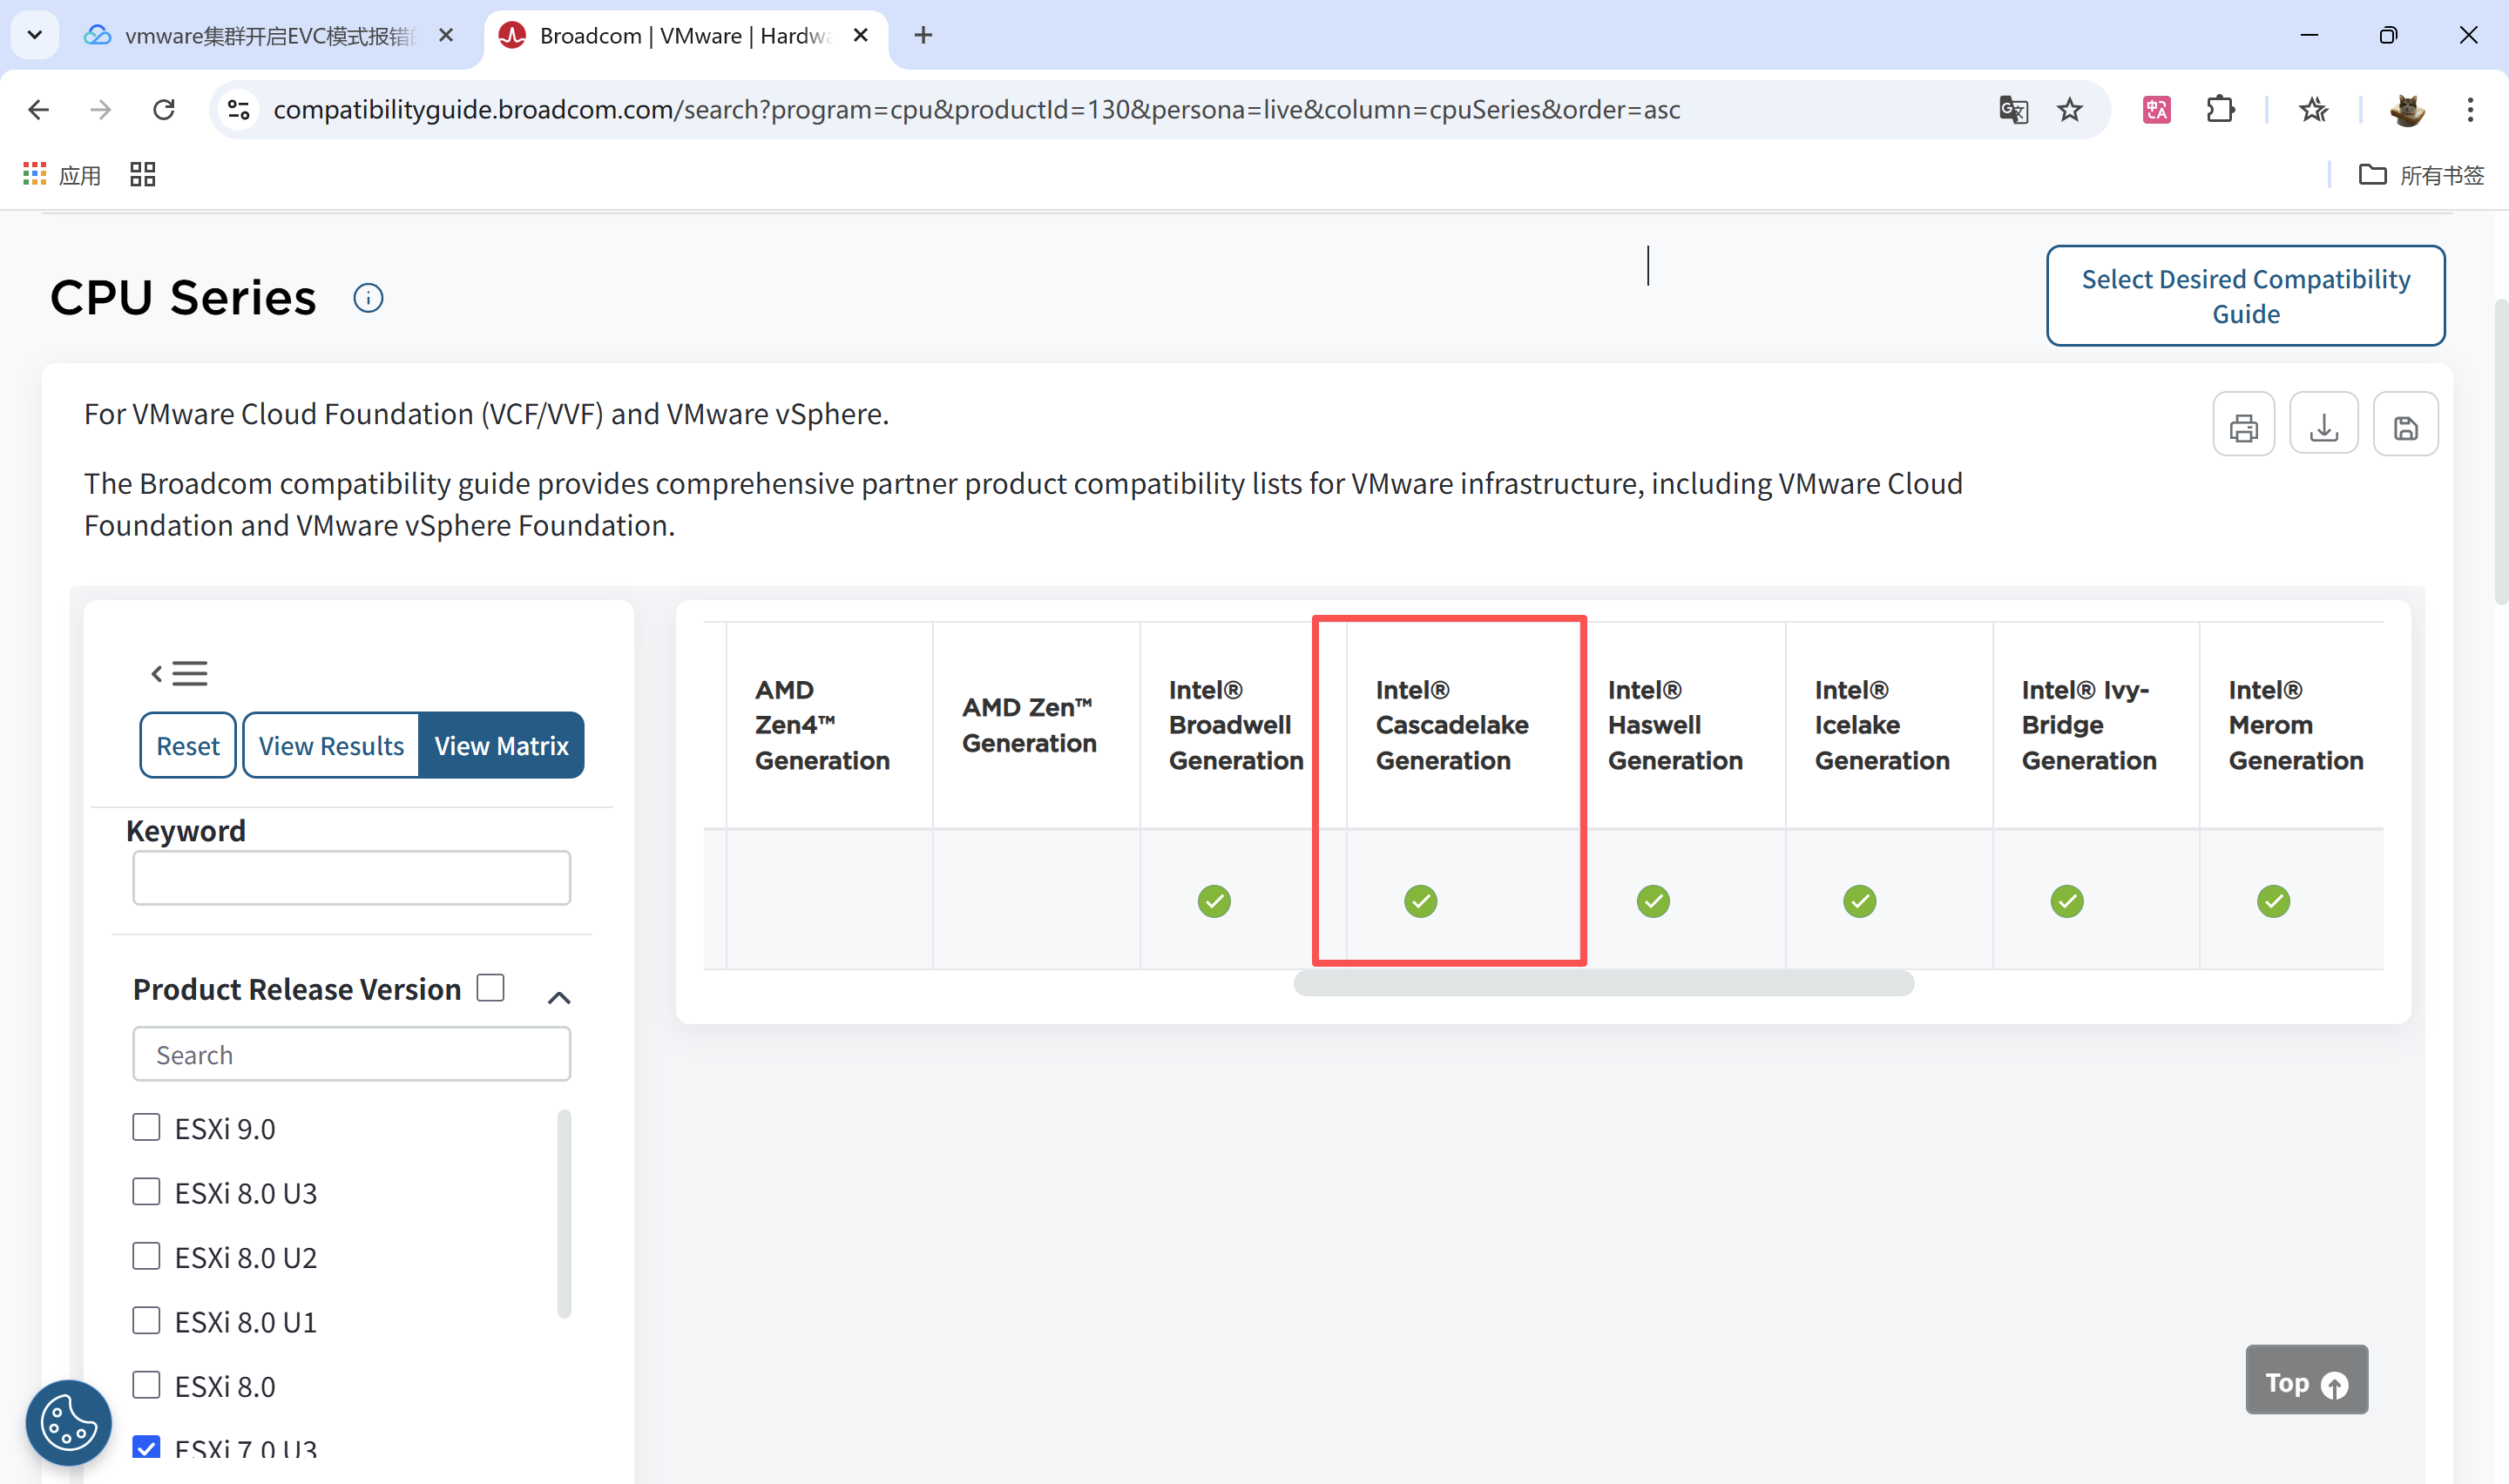Bookmark this page with star icon
The width and height of the screenshot is (2509, 1484).
2069,109
